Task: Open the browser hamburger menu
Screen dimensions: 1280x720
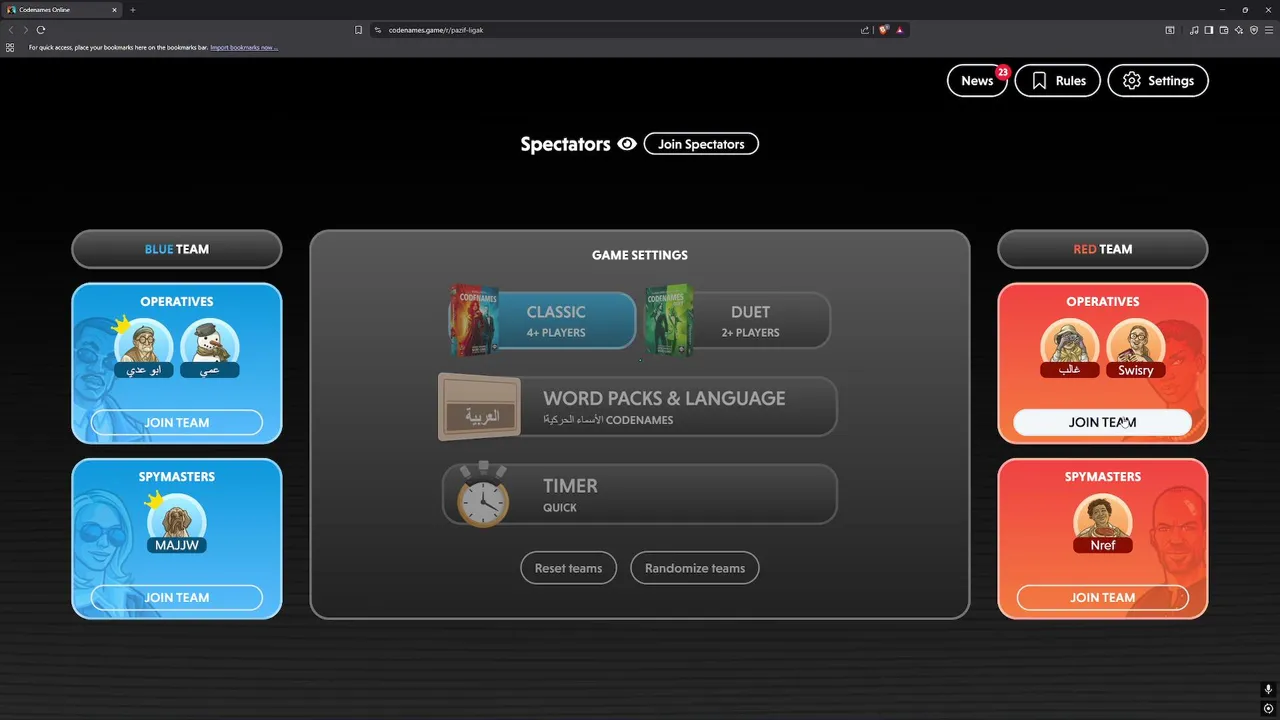Action: coord(1269,30)
